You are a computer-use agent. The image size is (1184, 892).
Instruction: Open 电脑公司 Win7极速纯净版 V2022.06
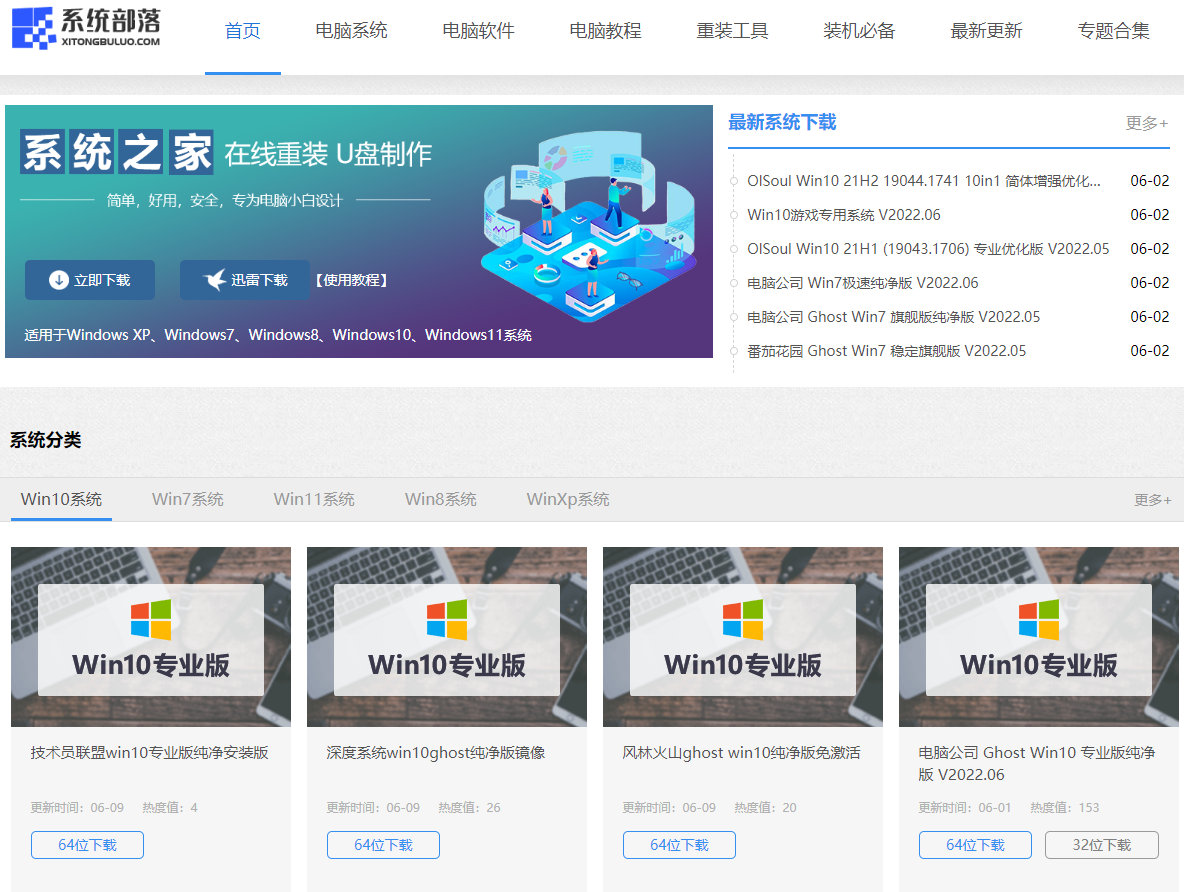pos(862,282)
